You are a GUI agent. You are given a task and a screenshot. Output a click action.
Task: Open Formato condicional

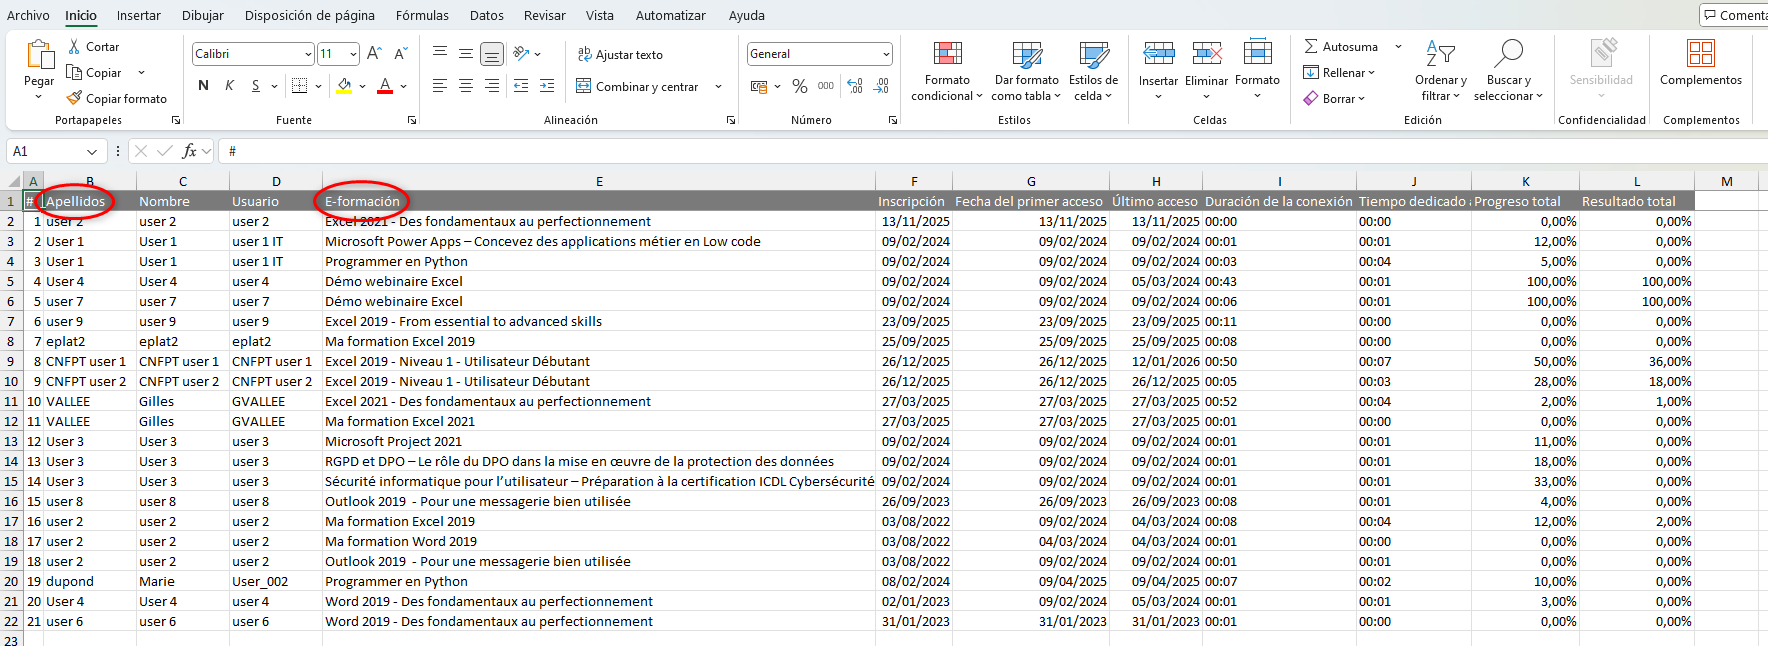click(947, 70)
